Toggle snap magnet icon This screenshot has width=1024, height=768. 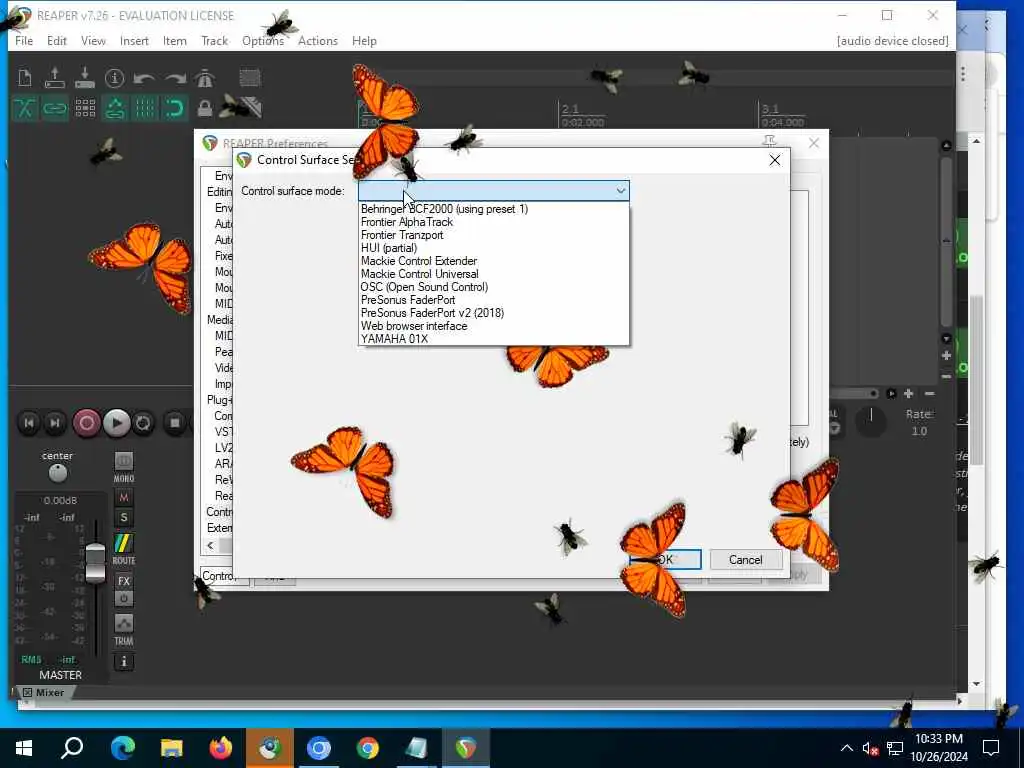click(175, 108)
